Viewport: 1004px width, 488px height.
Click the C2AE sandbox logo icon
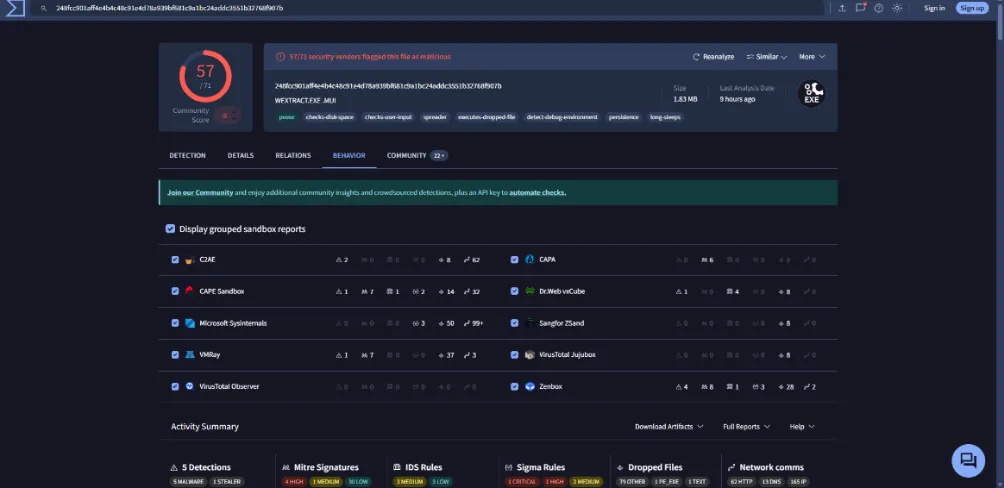click(190, 260)
